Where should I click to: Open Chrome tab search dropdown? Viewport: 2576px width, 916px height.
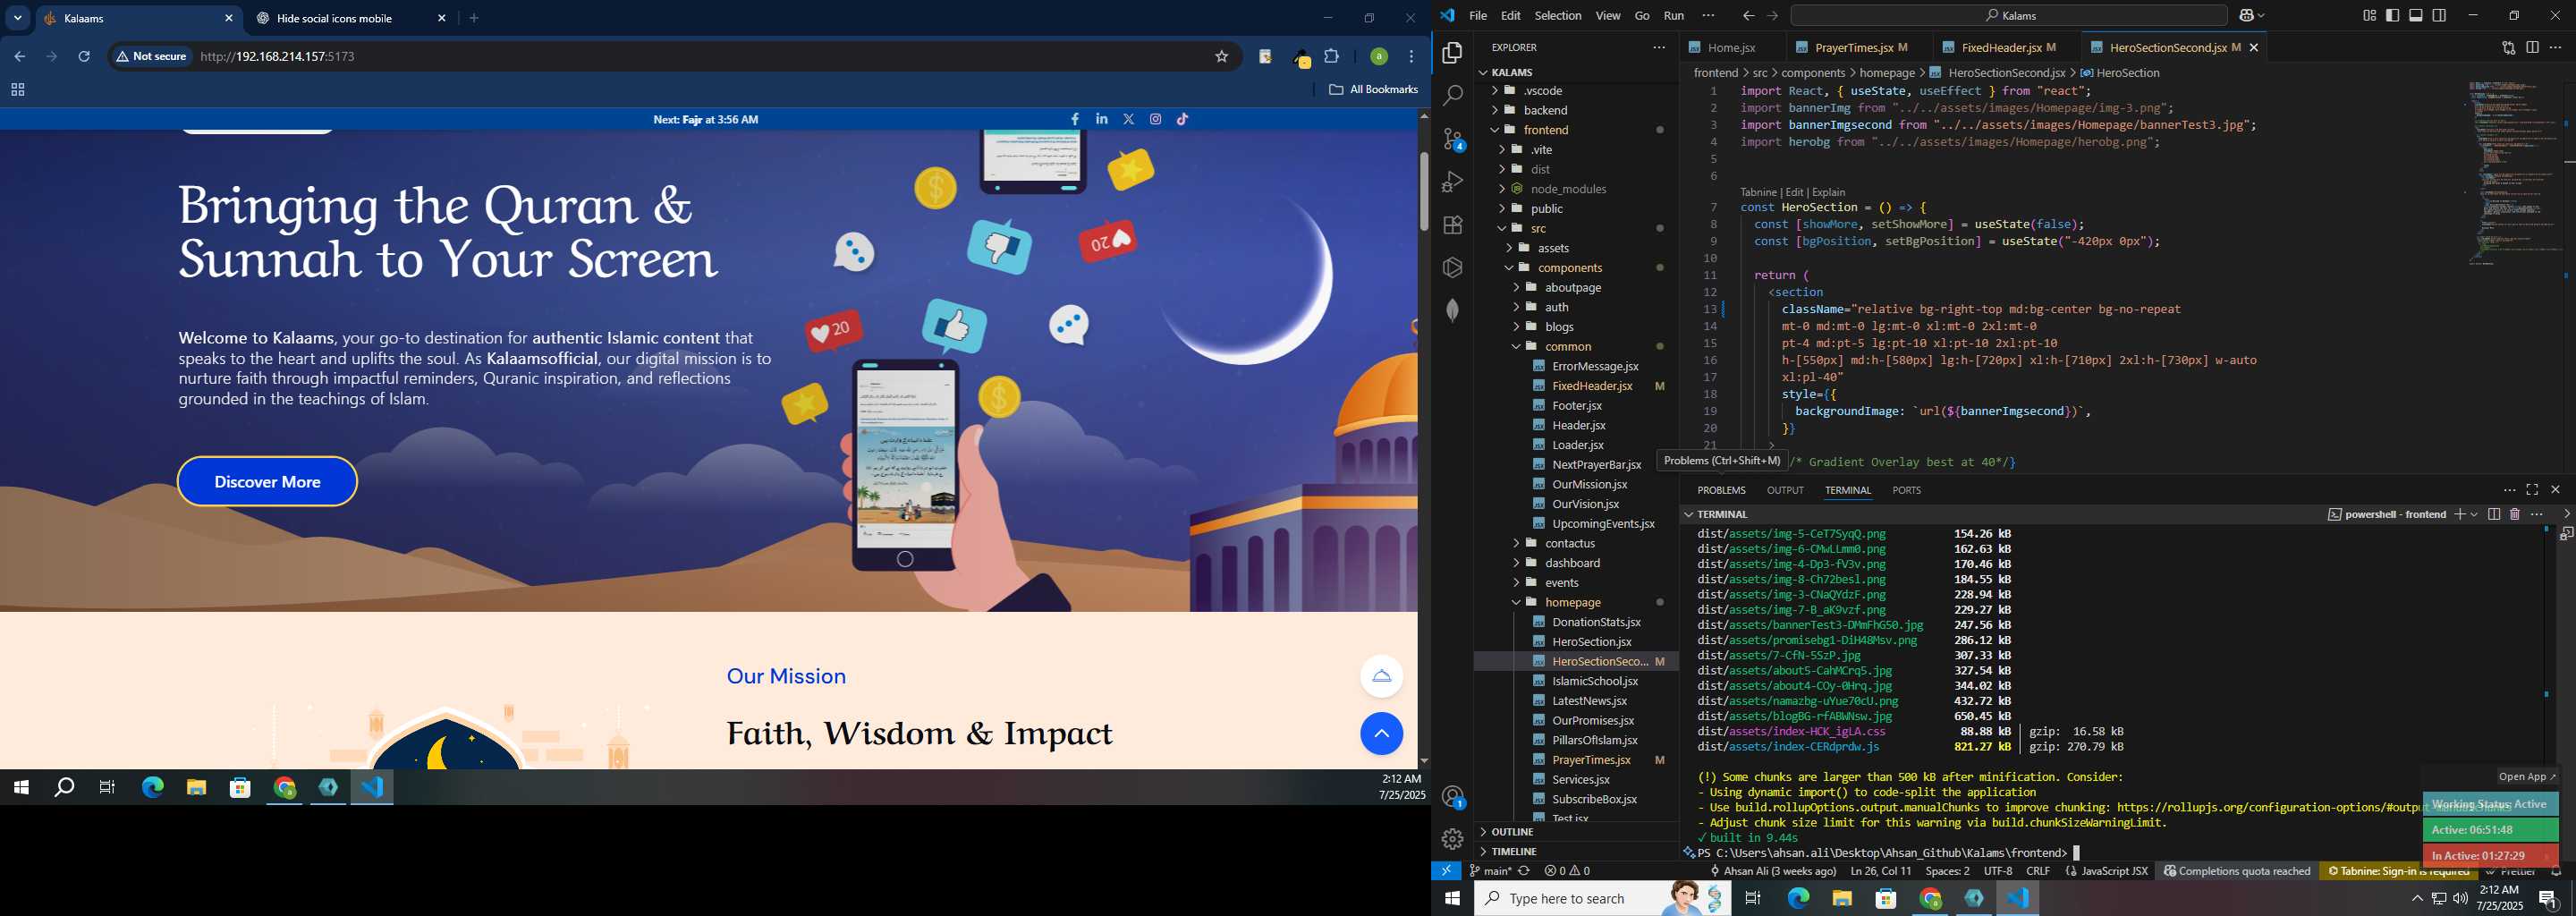(x=18, y=18)
